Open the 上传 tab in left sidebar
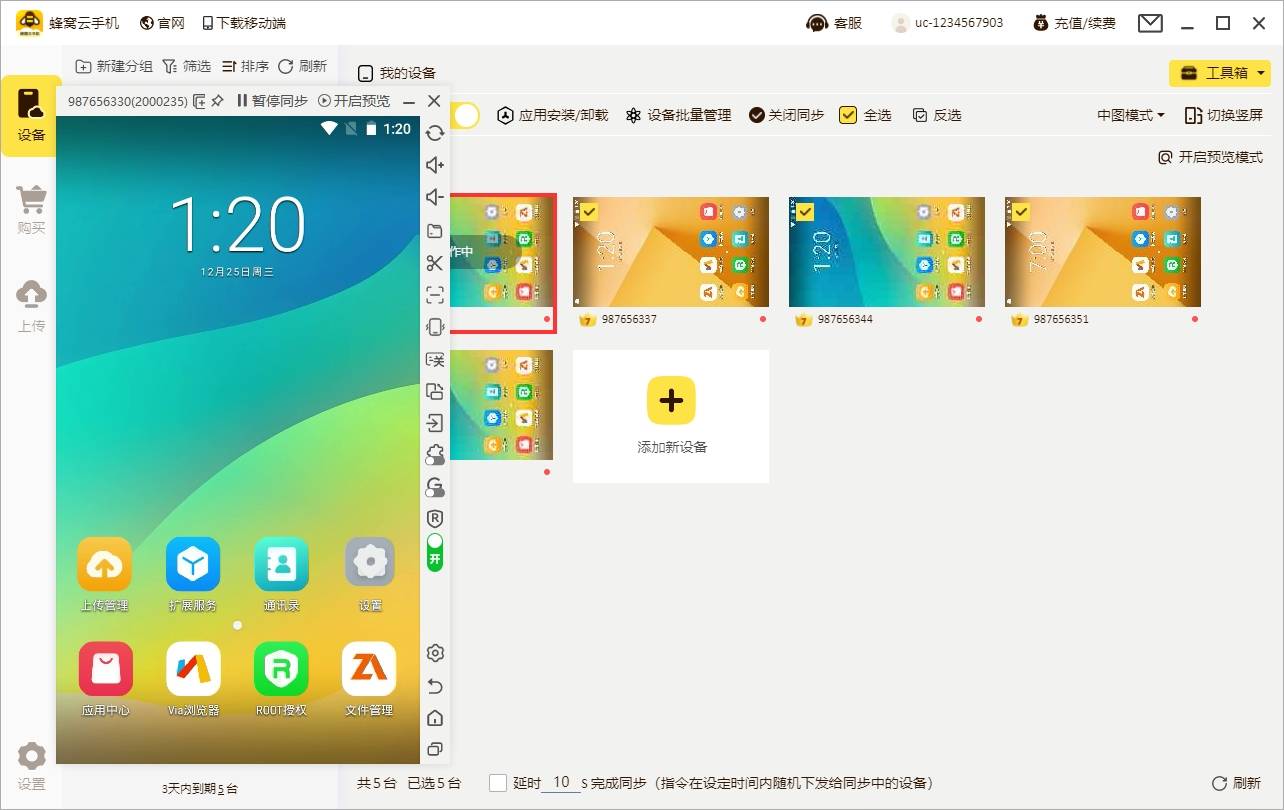The image size is (1284, 810). (31, 305)
